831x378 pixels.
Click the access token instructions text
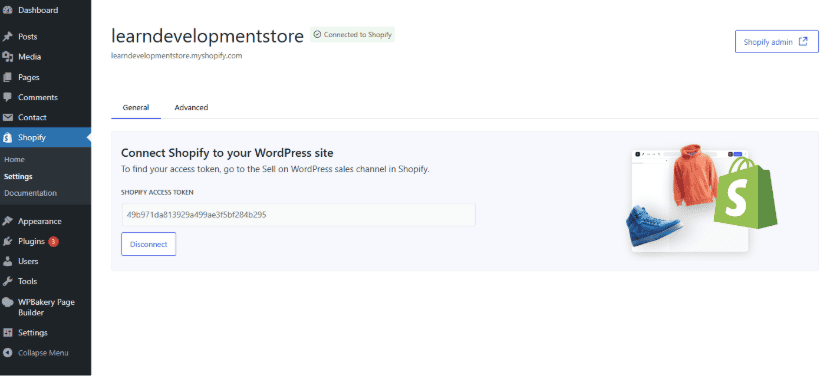(x=275, y=170)
